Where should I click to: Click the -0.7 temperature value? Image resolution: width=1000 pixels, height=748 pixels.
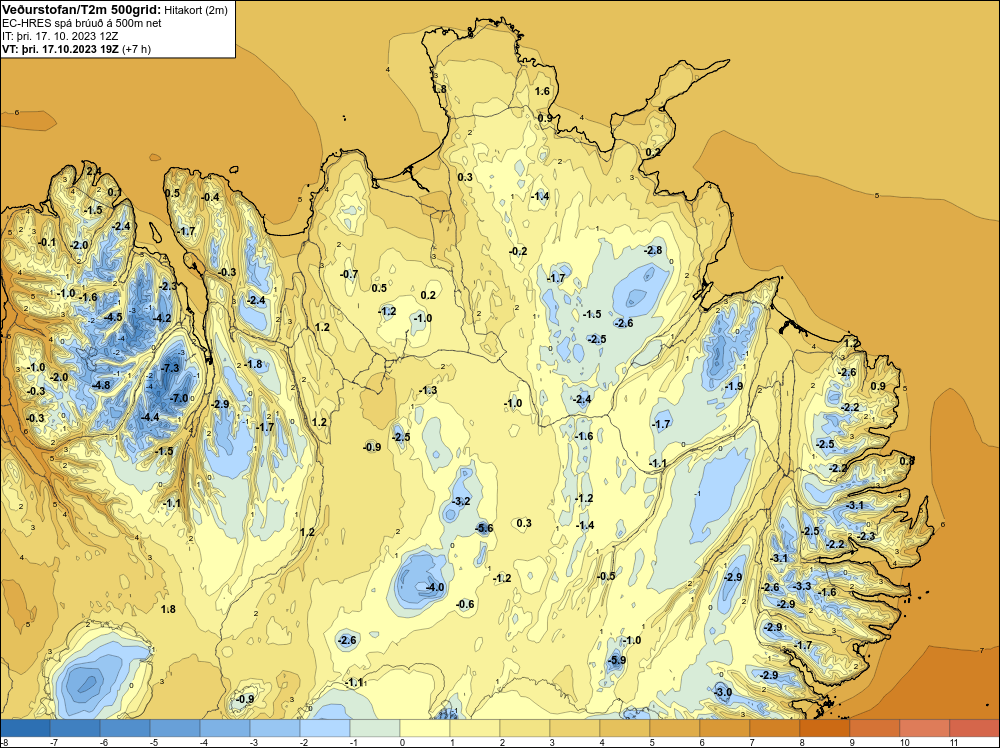(349, 274)
